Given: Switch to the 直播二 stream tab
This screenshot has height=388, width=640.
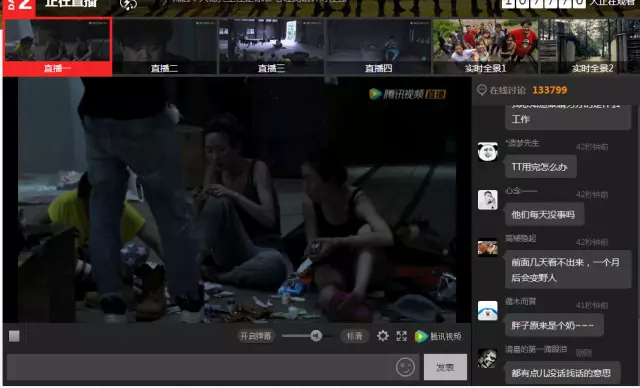Looking at the screenshot, I should pyautogui.click(x=164, y=47).
